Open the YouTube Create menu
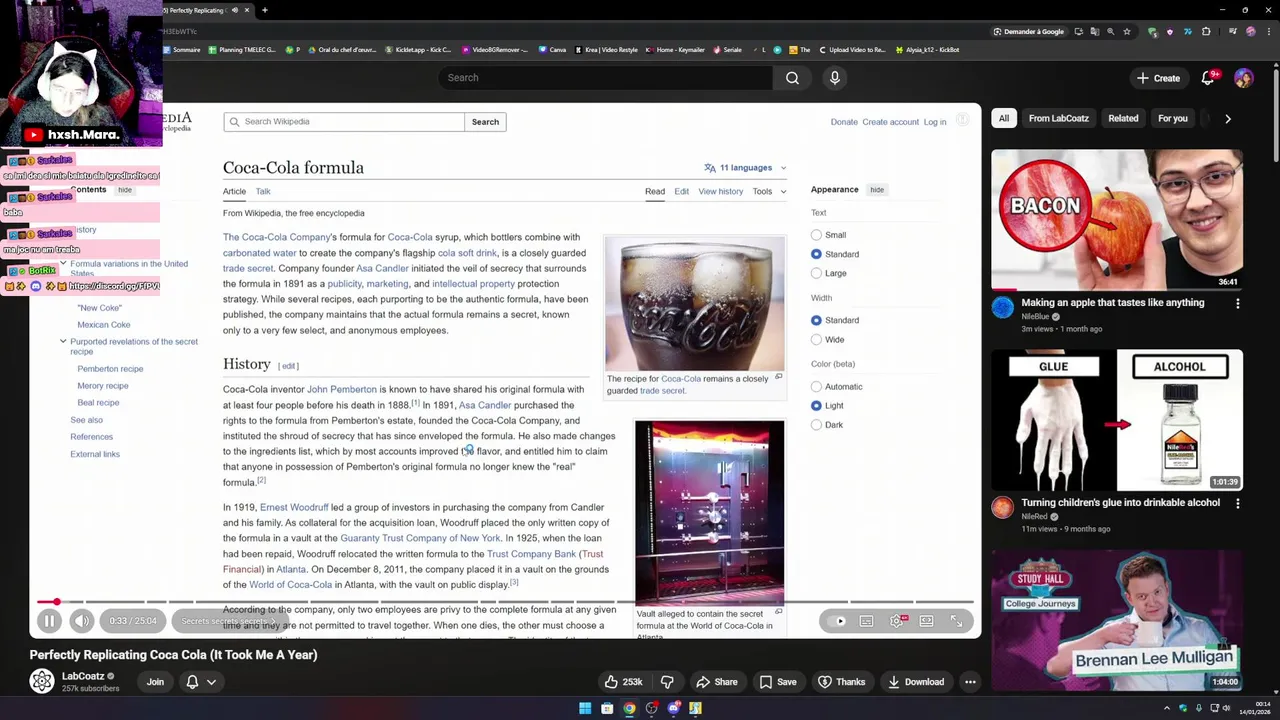This screenshot has height=720, width=1280. point(1158,78)
